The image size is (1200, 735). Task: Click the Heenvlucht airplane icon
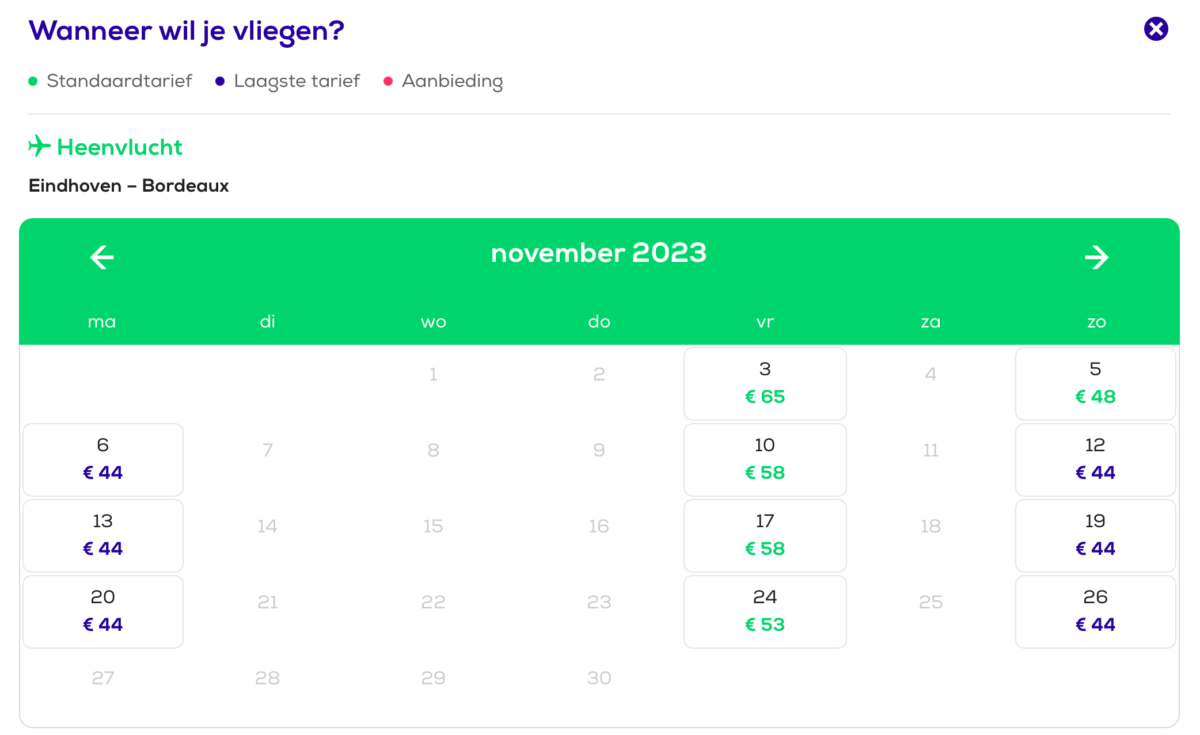pyautogui.click(x=39, y=147)
